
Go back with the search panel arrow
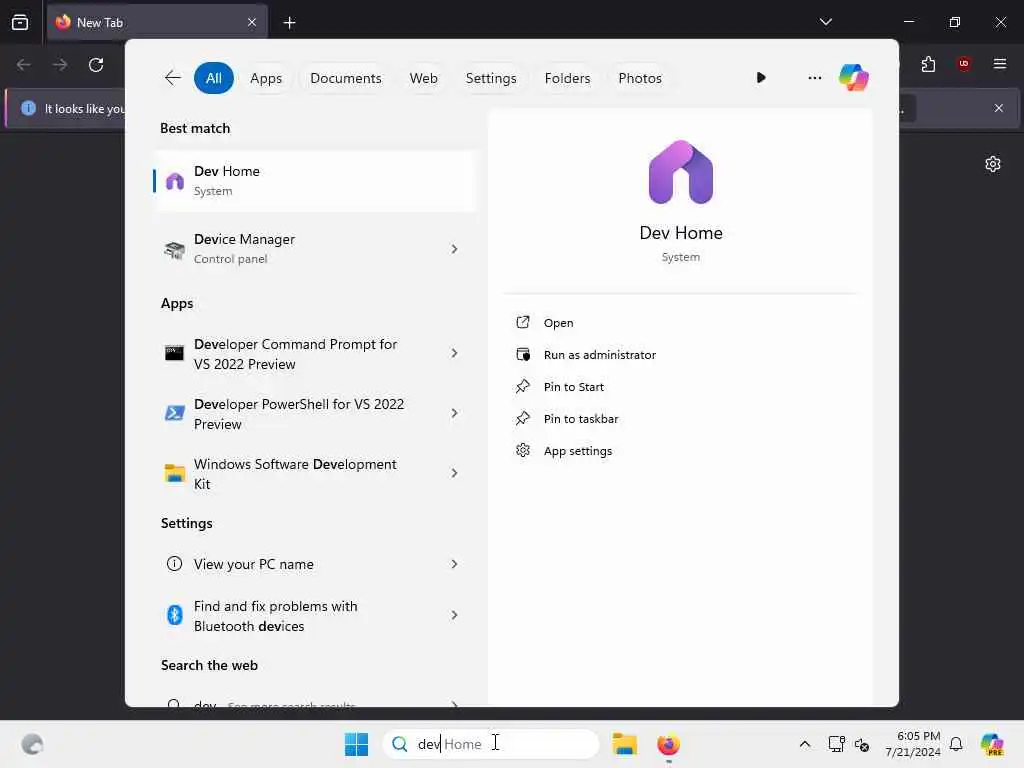point(172,78)
